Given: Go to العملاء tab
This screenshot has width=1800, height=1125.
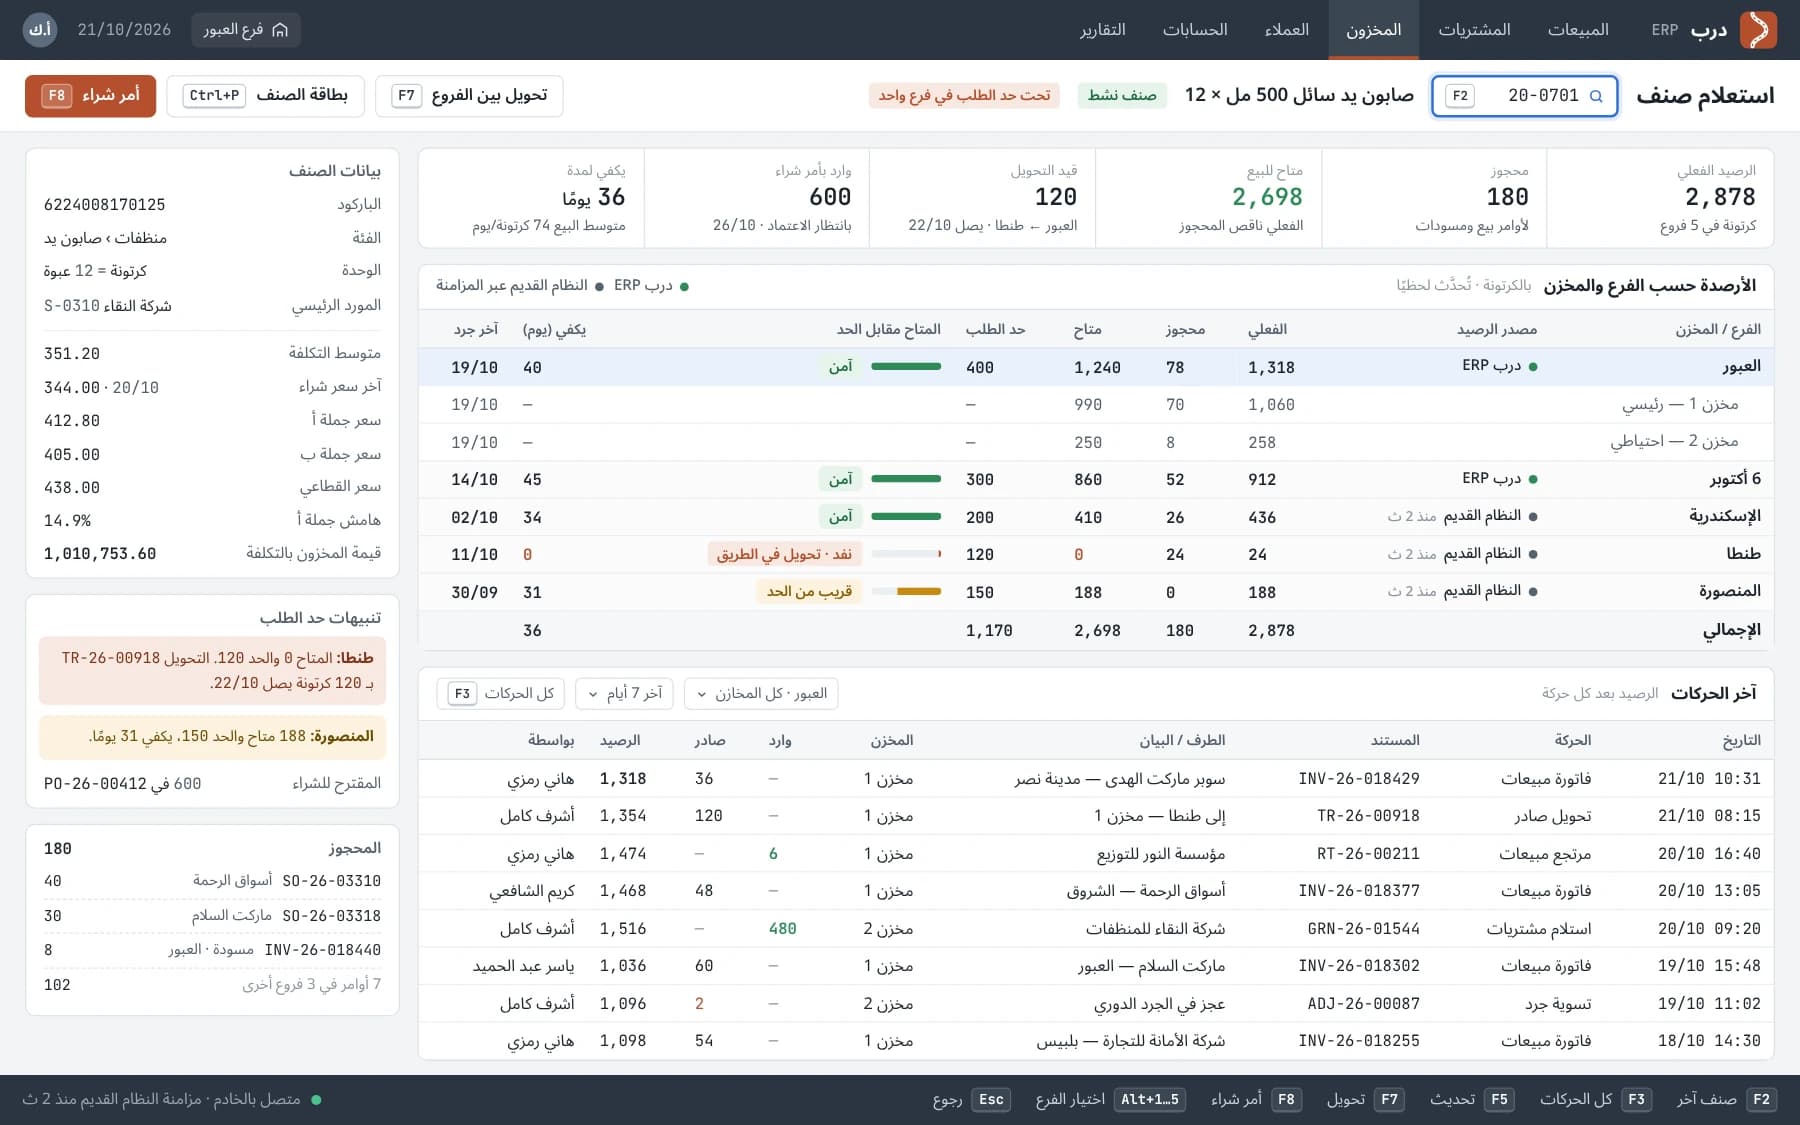Looking at the screenshot, I should [1286, 30].
